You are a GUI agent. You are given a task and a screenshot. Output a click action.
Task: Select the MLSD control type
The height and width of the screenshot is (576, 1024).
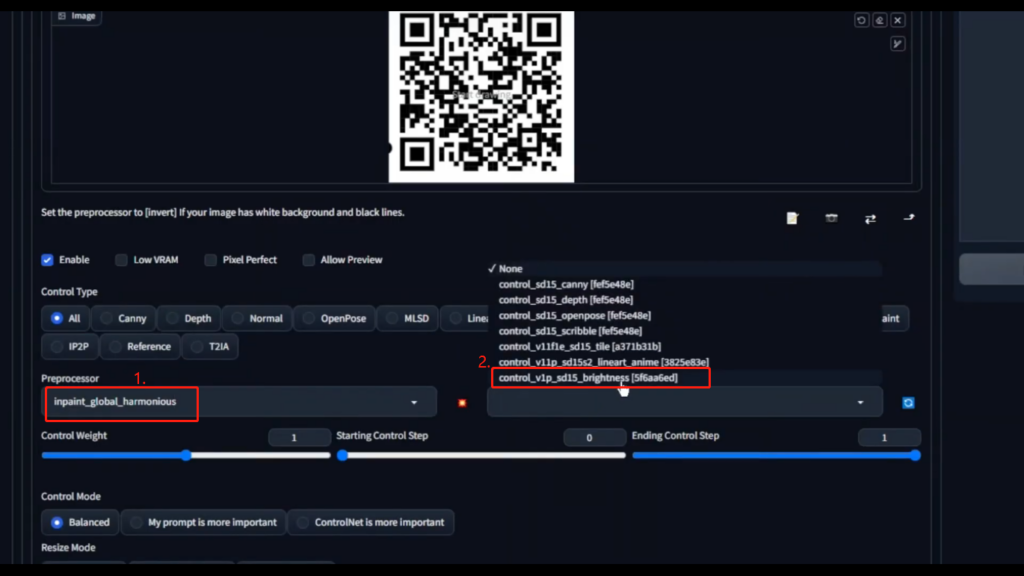coord(408,319)
